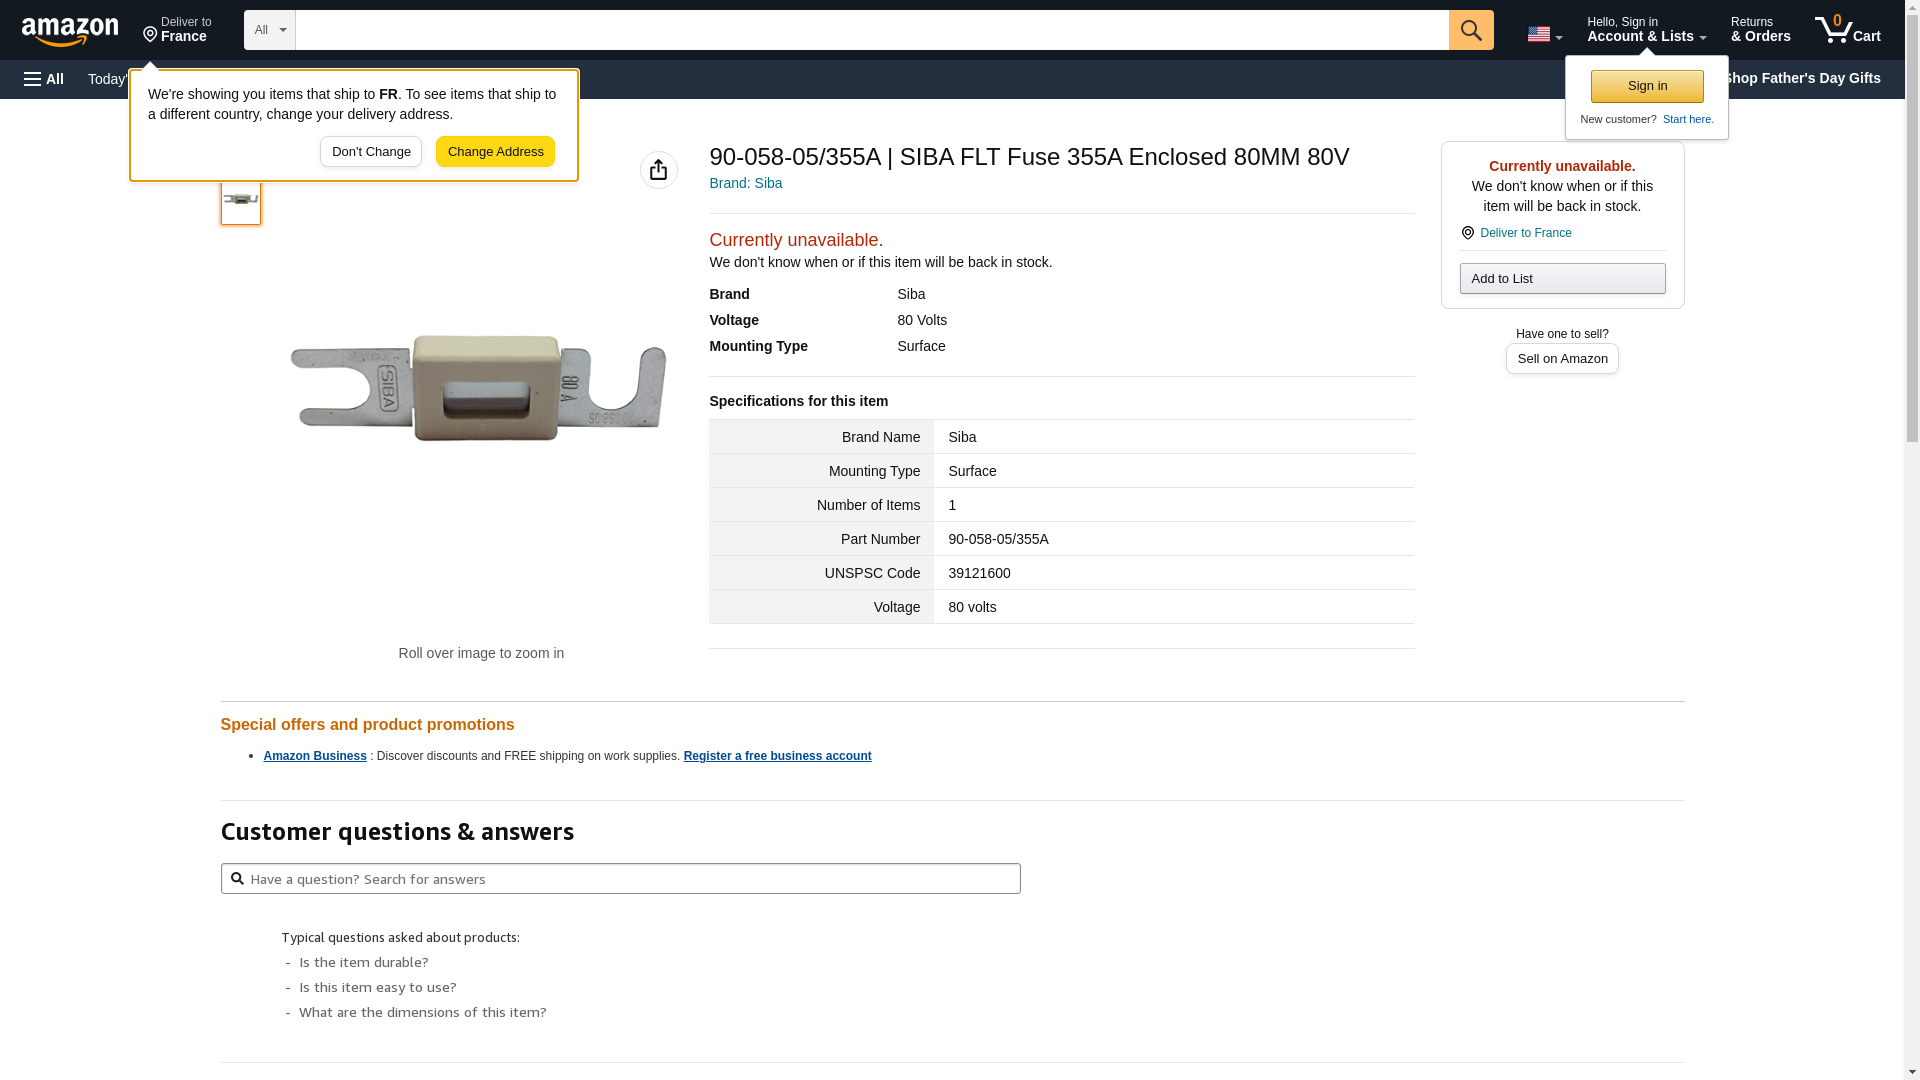Click the share icon beside product image
This screenshot has height=1080, width=1920.
click(658, 170)
